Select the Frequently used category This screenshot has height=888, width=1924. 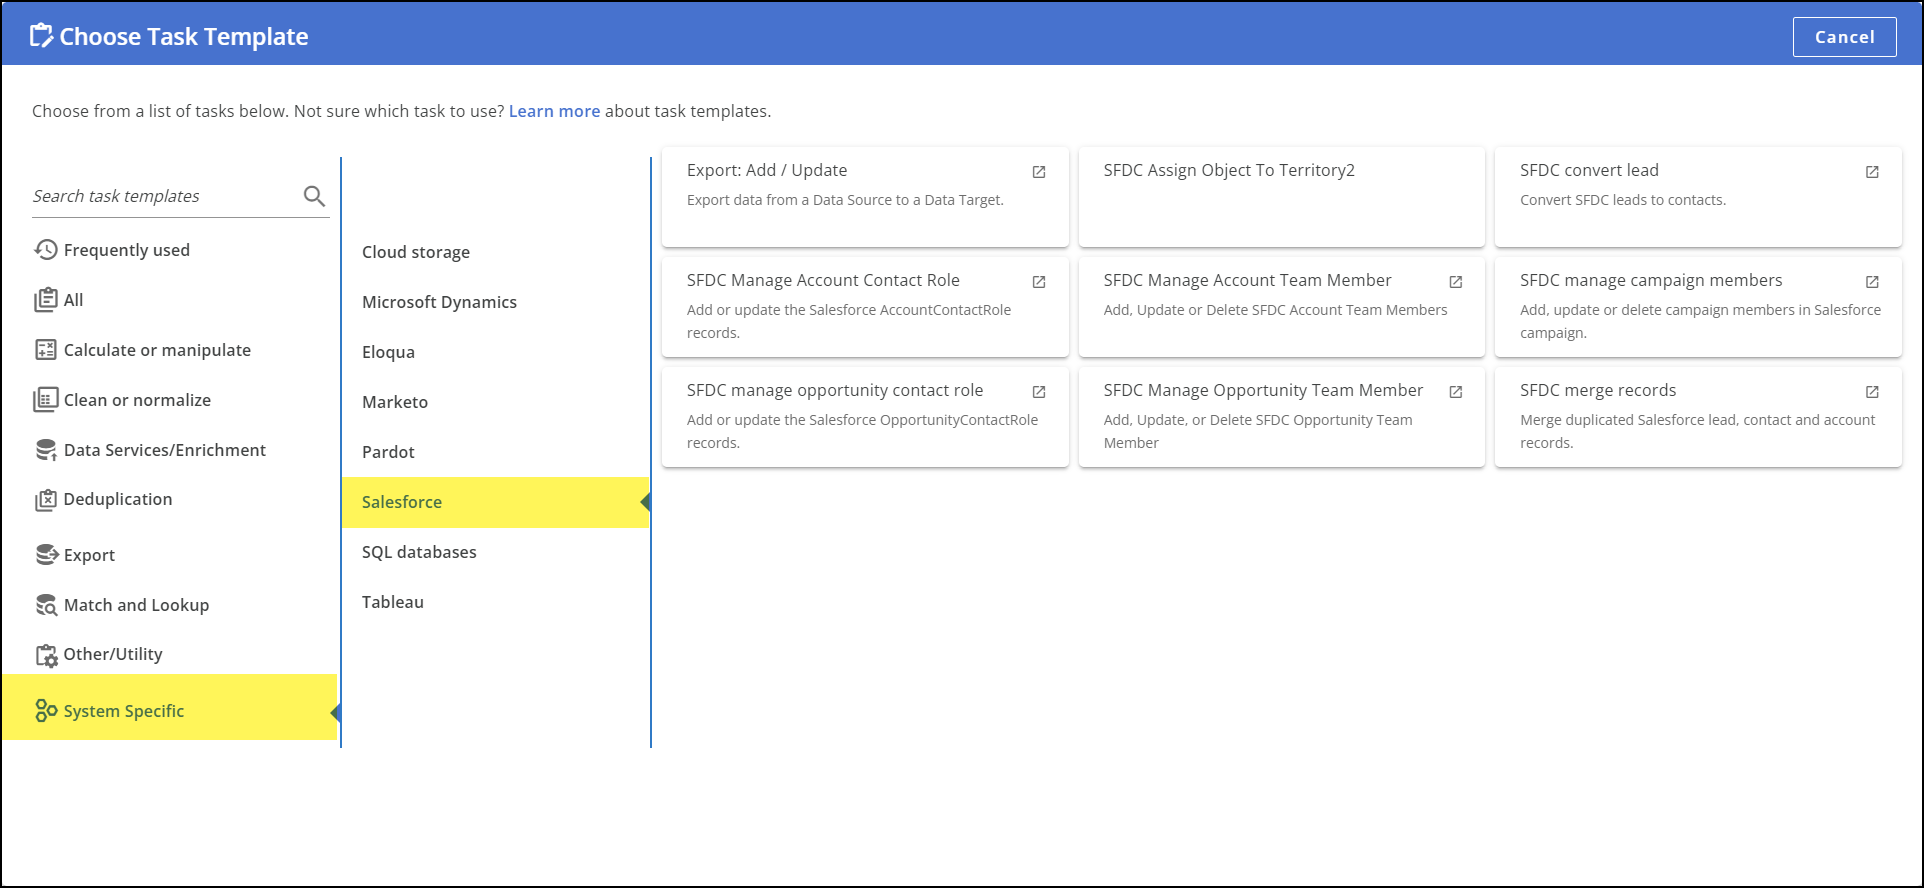(x=126, y=250)
